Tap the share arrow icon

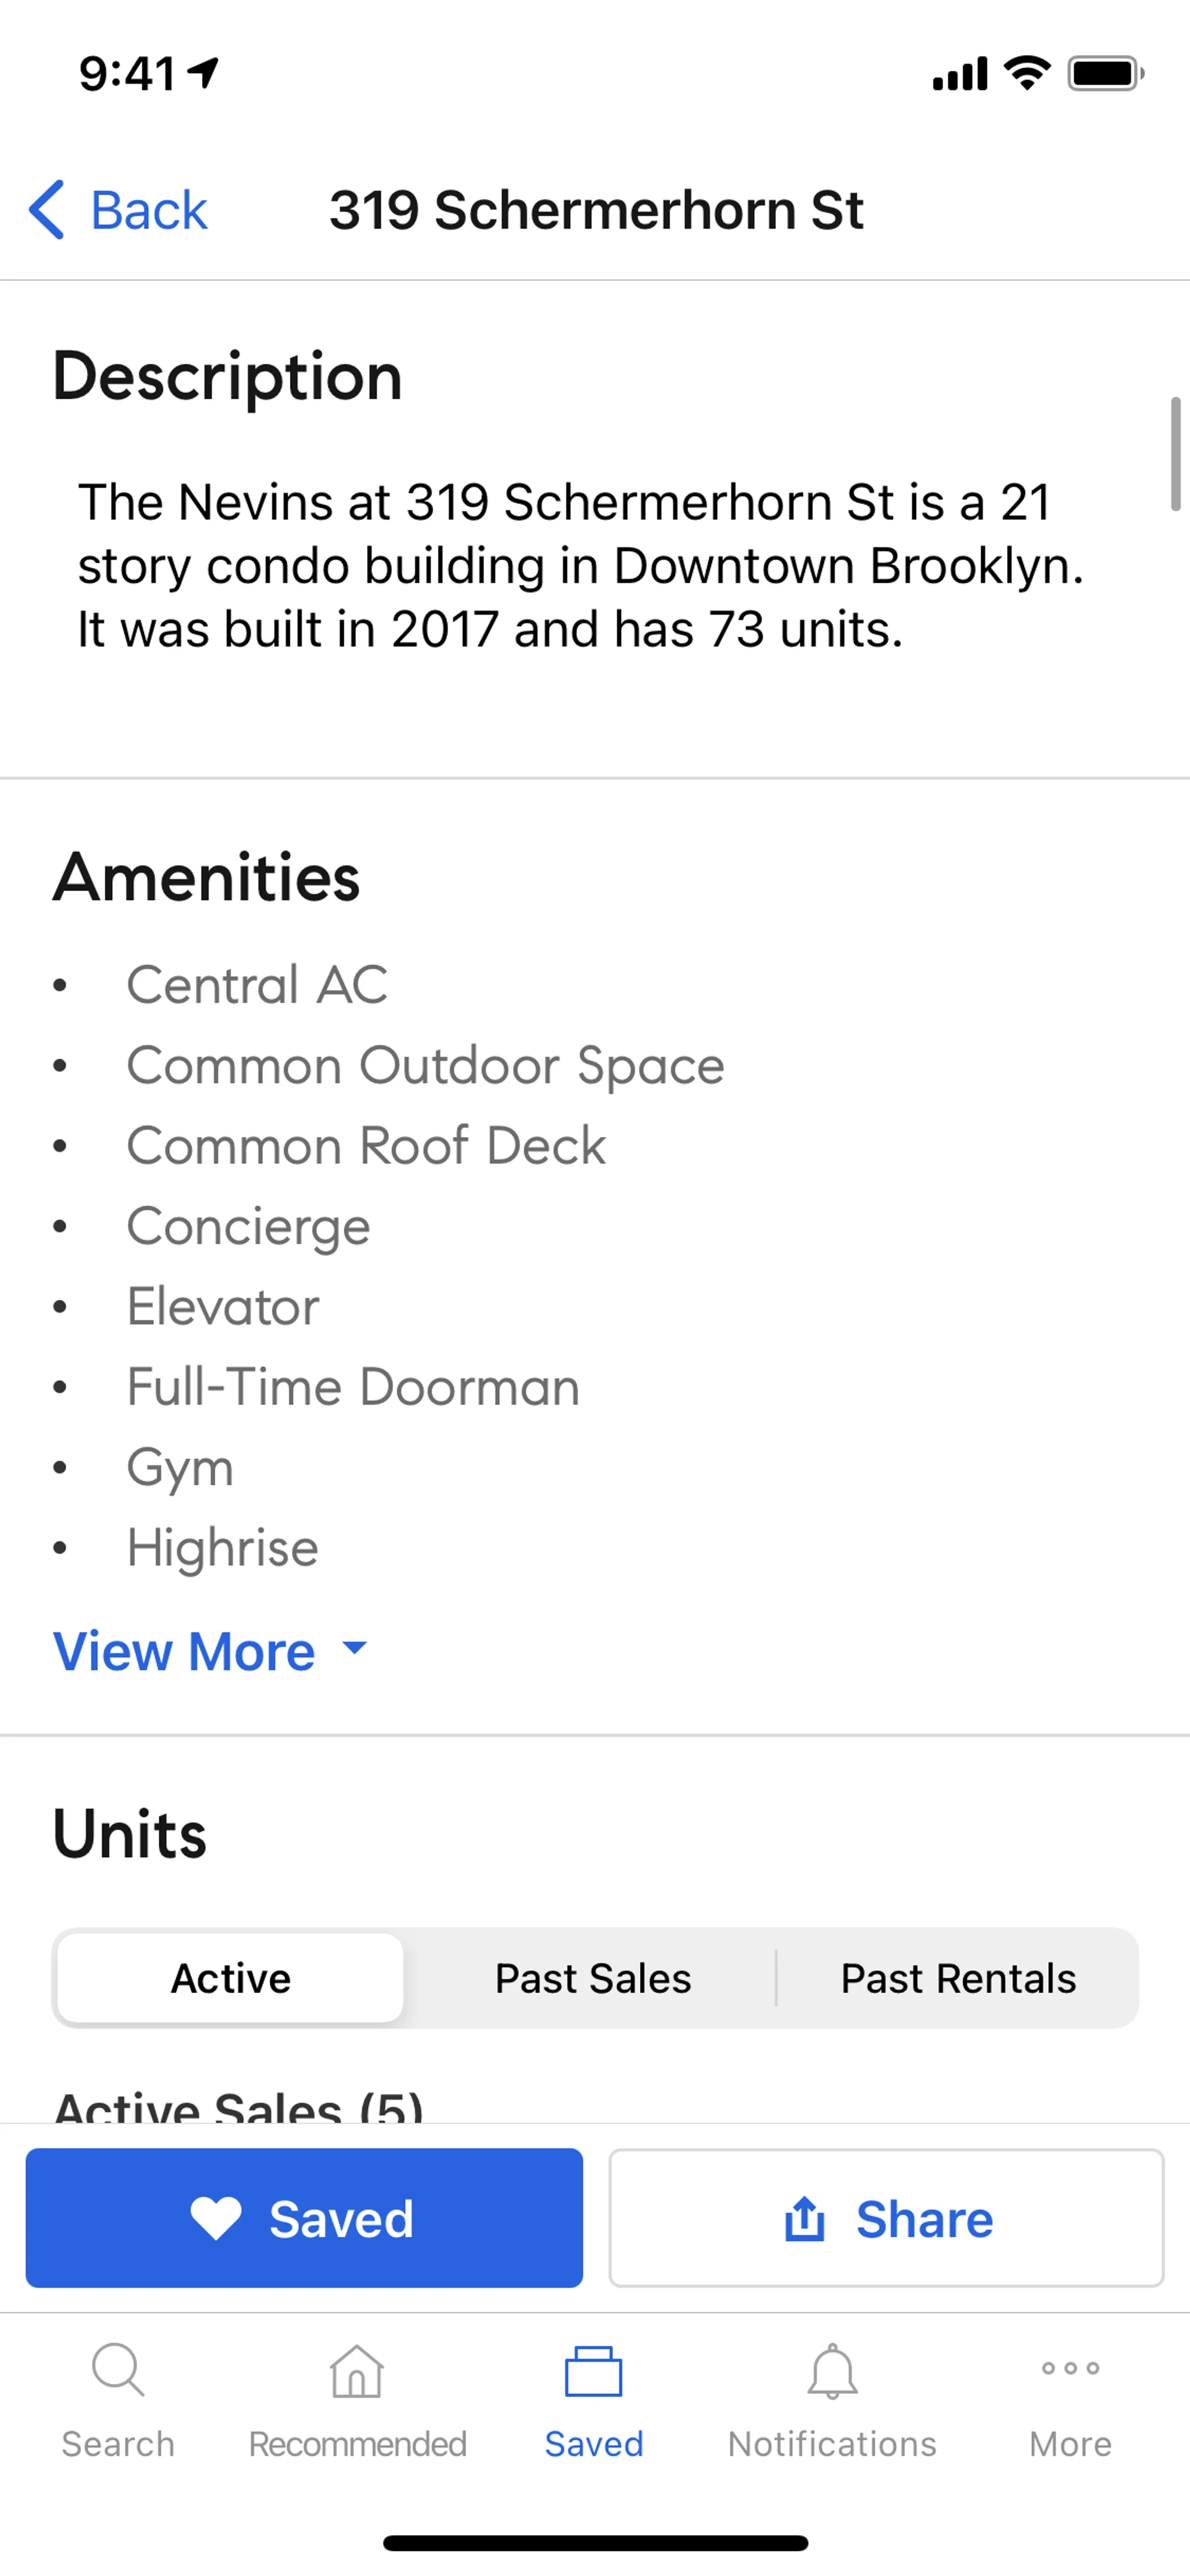(805, 2218)
